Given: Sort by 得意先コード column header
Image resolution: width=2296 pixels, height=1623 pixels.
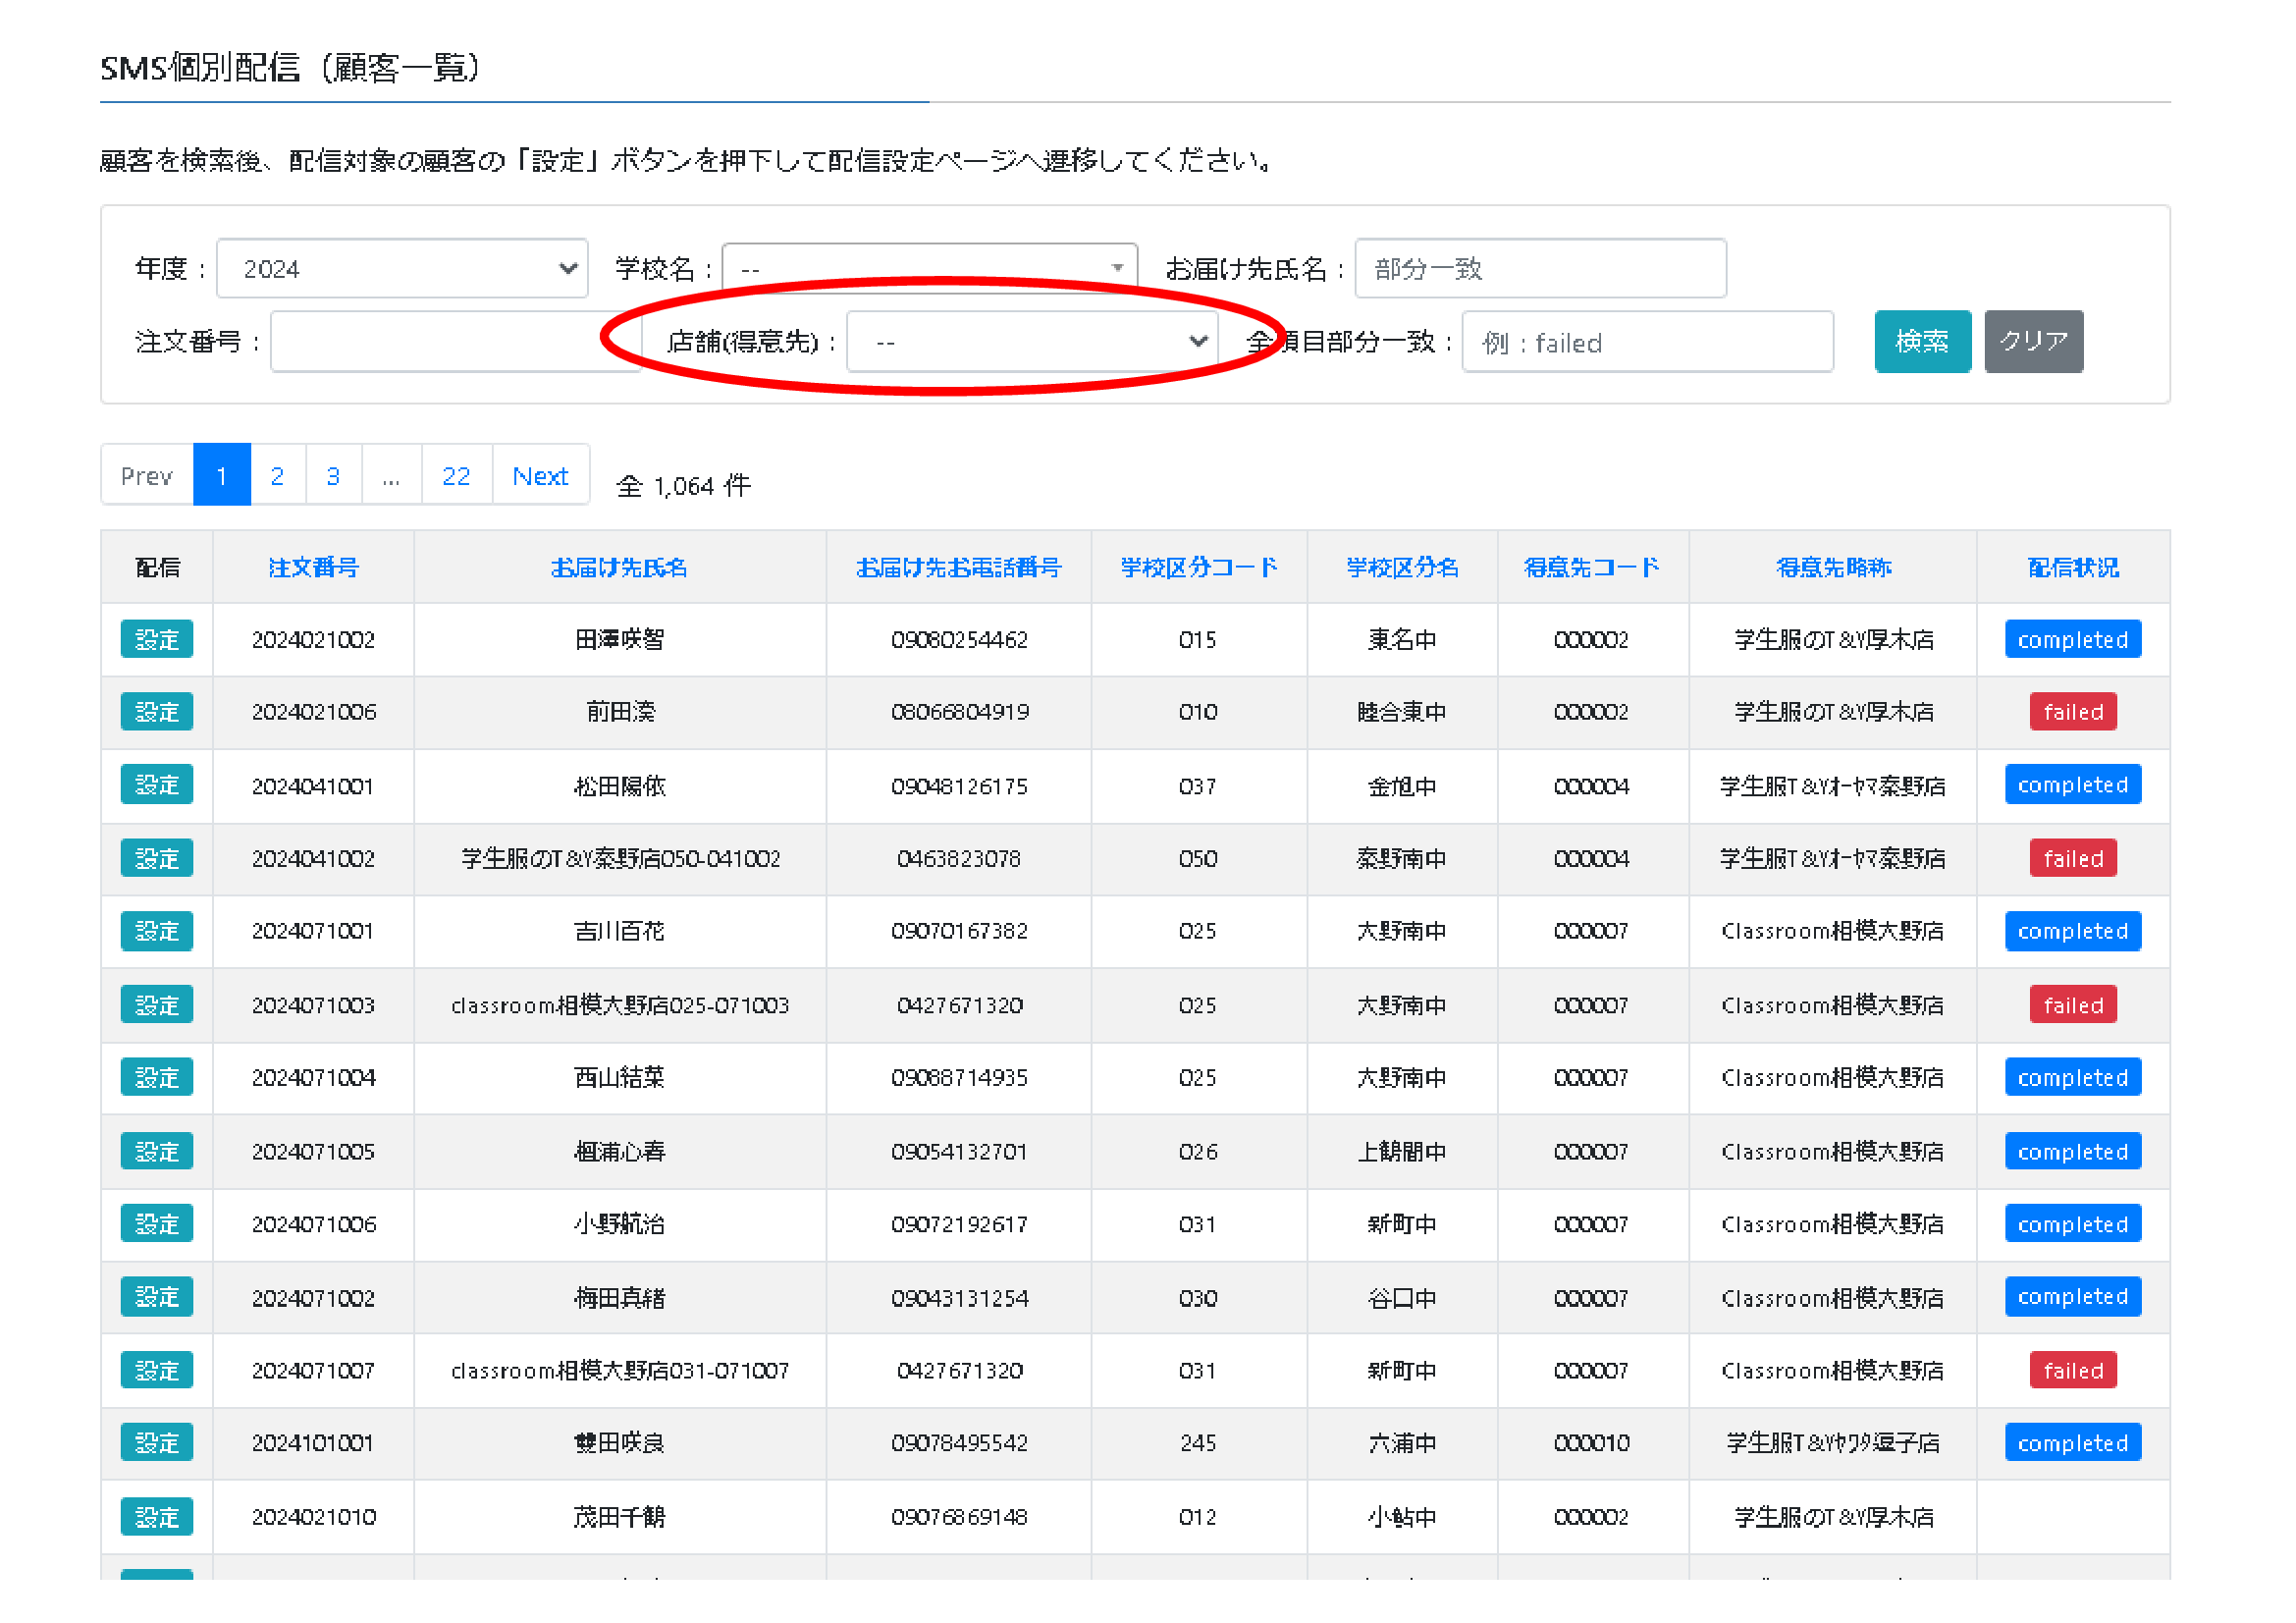Looking at the screenshot, I should click(x=1590, y=568).
